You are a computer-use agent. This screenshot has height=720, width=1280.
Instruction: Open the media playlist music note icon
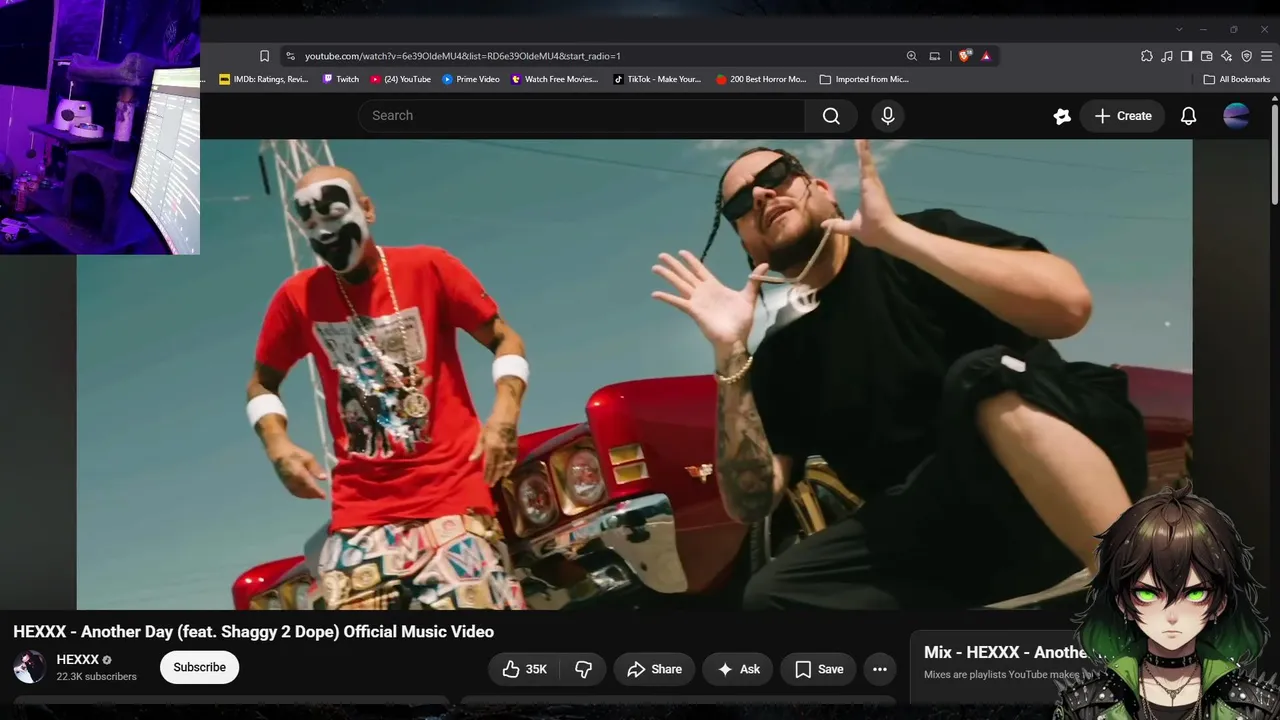pyautogui.click(x=1167, y=56)
